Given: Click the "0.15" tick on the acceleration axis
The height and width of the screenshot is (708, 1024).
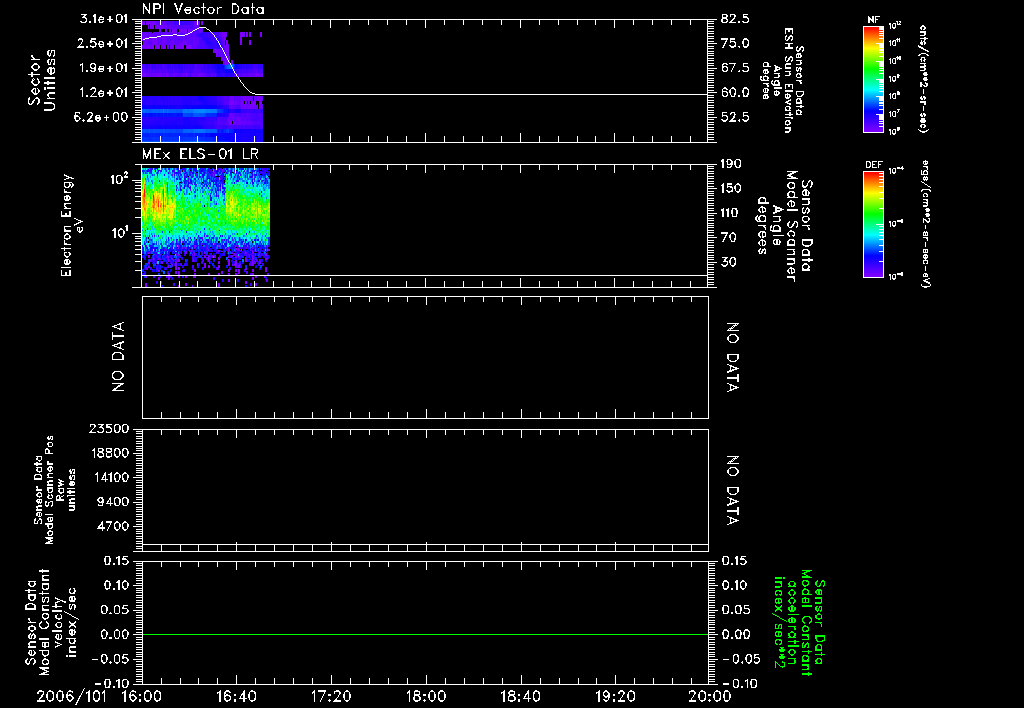Looking at the screenshot, I should pos(735,560).
